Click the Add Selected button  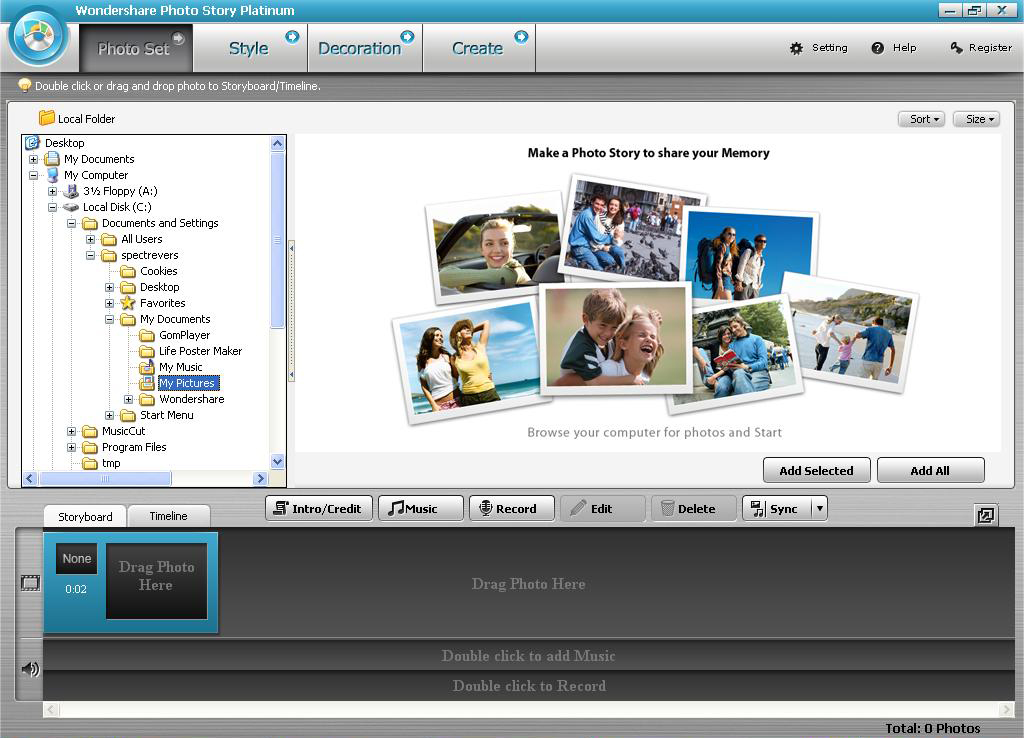[816, 470]
